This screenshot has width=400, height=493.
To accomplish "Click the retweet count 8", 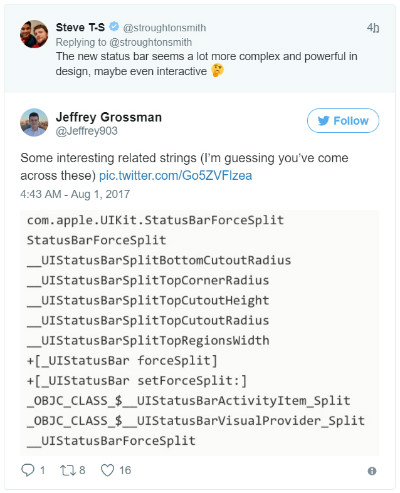I will pos(82,470).
